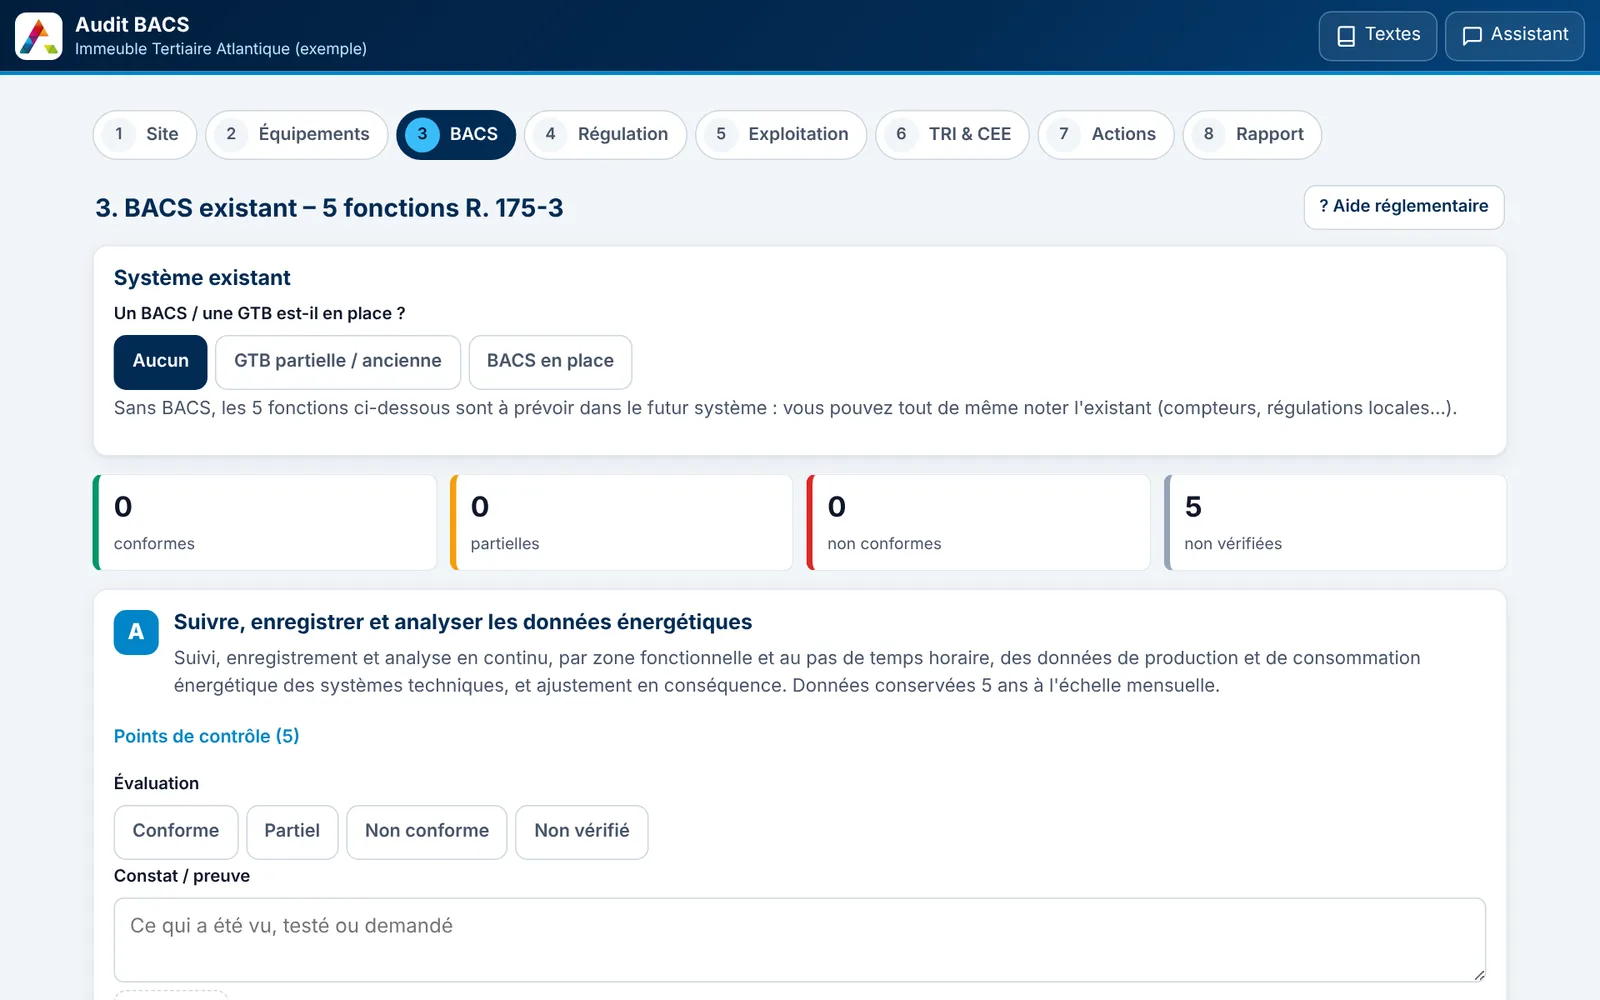Click the 'Un BACS / une GTB est-il en place ?' label

tap(260, 314)
